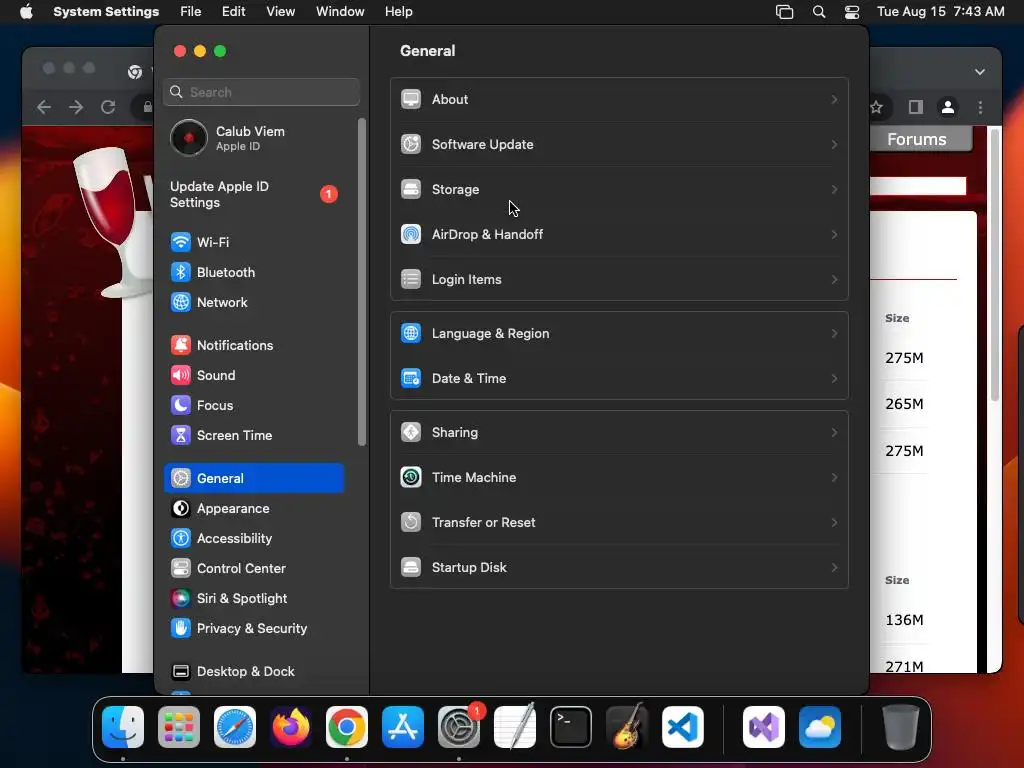Open the View menu

click(281, 12)
